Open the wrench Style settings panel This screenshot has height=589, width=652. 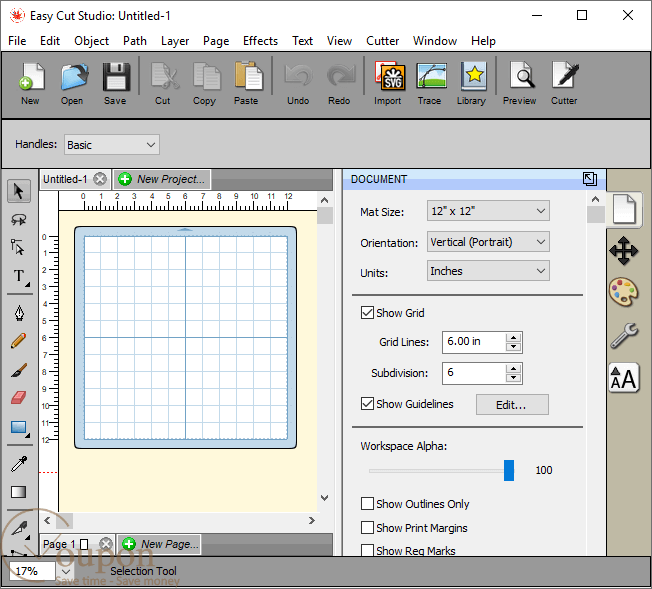tap(624, 335)
